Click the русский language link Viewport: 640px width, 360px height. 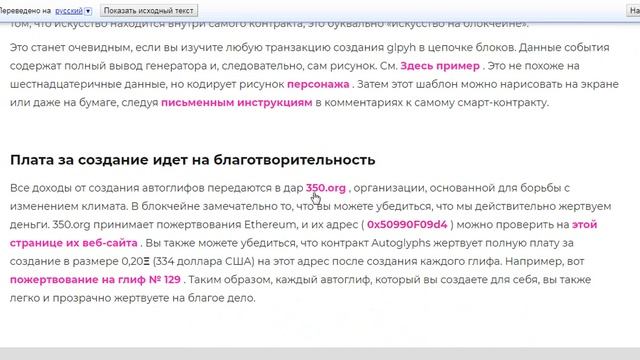(69, 11)
